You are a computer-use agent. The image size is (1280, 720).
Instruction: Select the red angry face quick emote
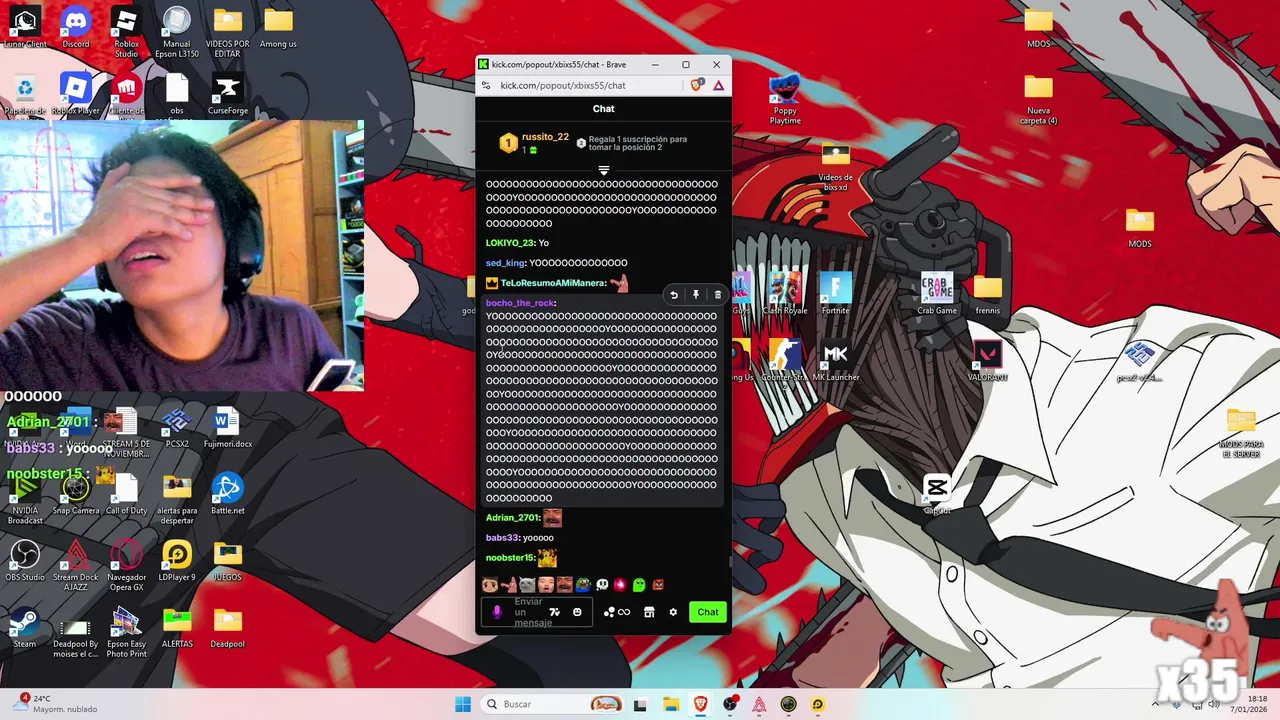pyautogui.click(x=658, y=585)
